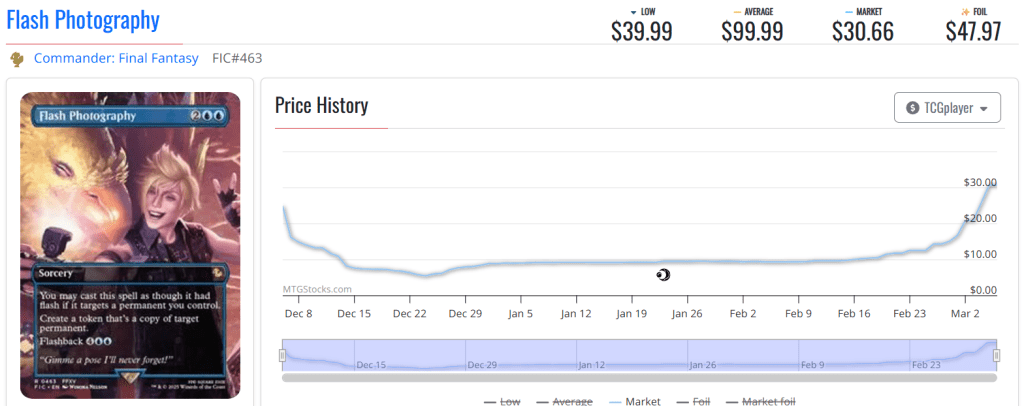Click the orange Average price dash marker
The image size is (1024, 406).
point(737,12)
